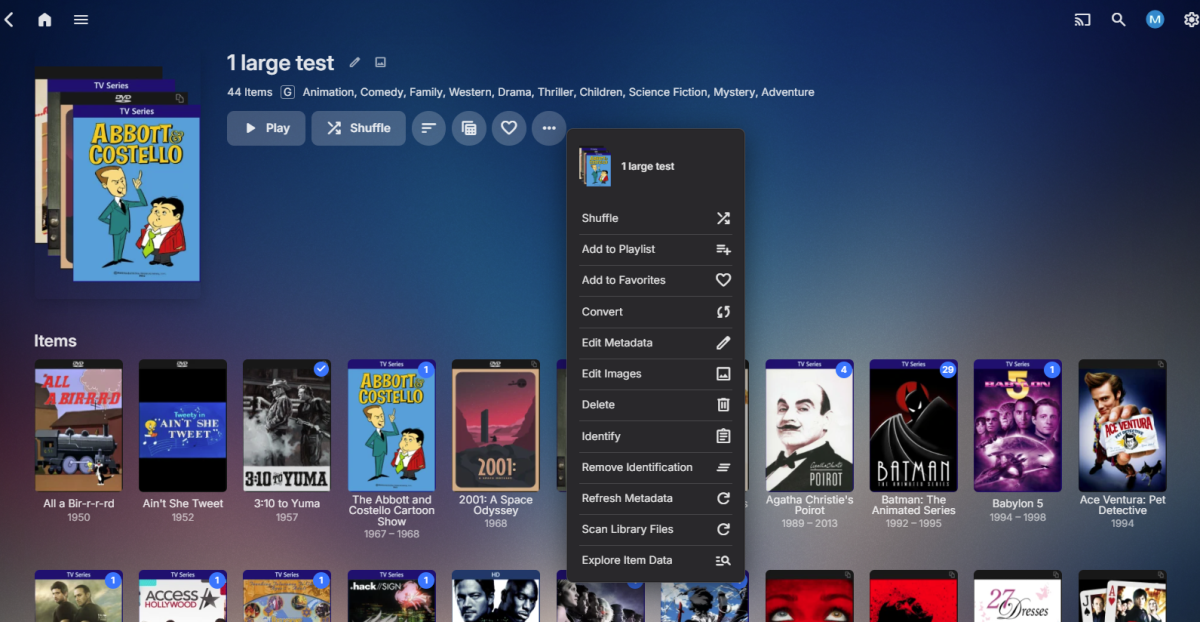Toggle the heart favorite button
This screenshot has height=622, width=1200.
[x=509, y=128]
